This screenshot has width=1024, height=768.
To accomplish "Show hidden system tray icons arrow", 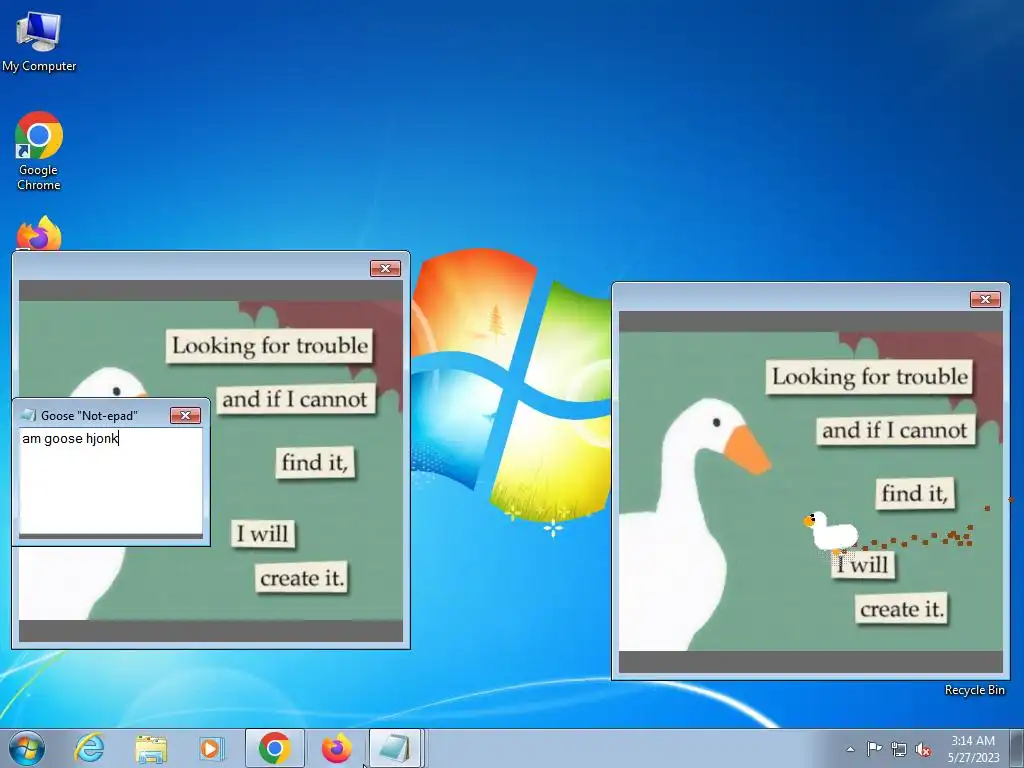I will point(850,749).
